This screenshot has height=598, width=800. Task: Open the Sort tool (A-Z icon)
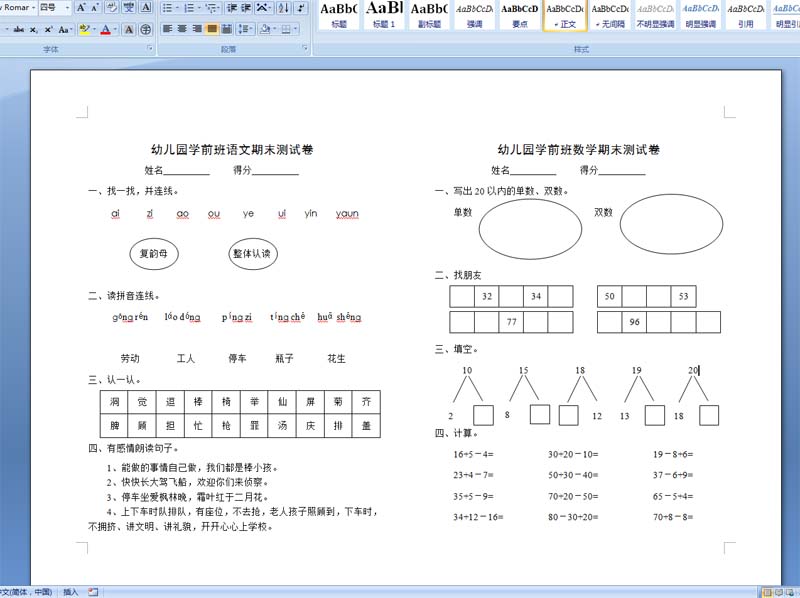(x=284, y=8)
